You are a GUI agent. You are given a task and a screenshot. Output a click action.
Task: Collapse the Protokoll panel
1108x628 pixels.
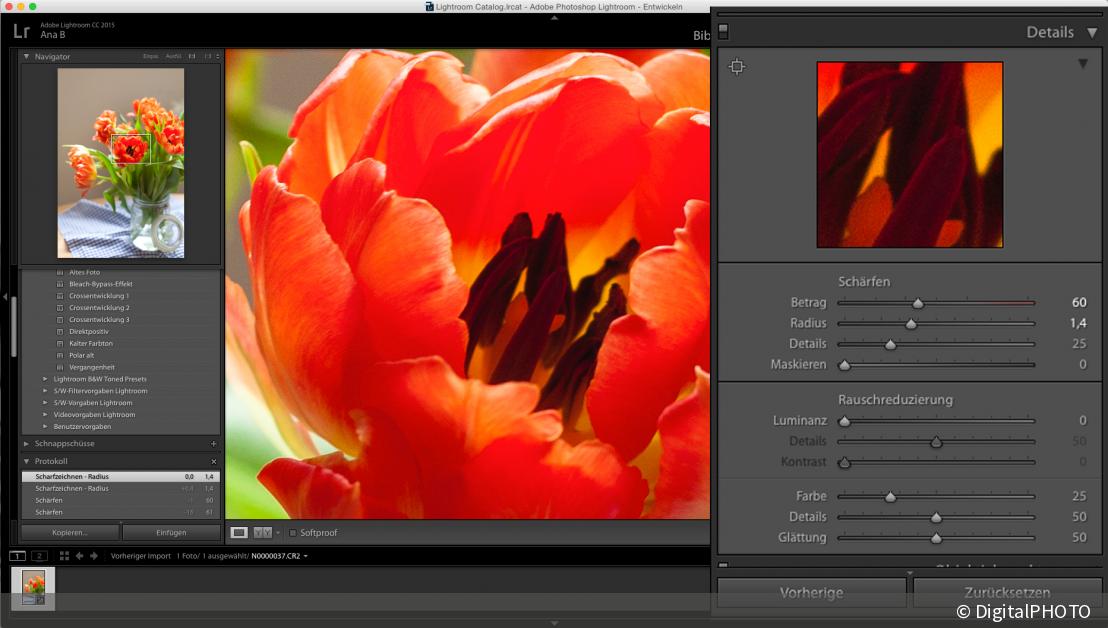[26, 461]
